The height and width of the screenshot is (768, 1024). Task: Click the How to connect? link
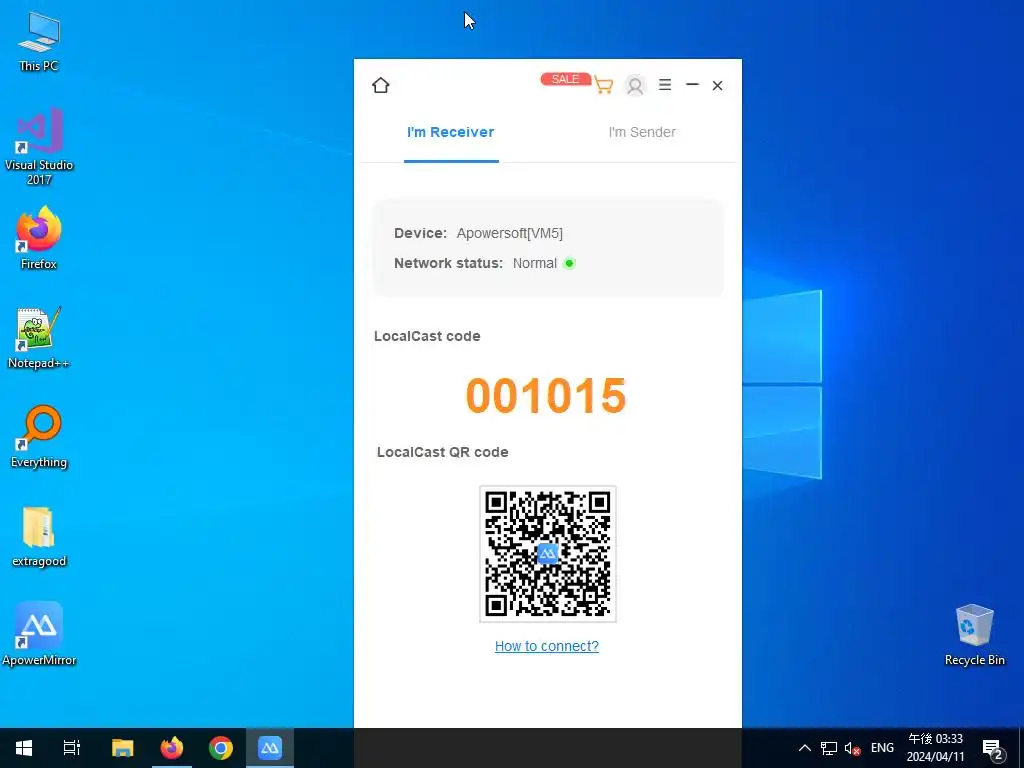[547, 646]
